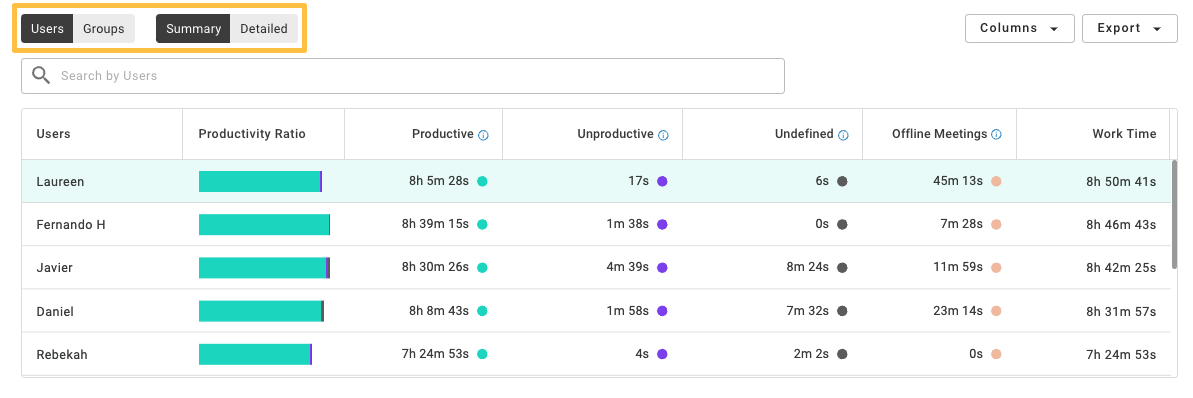Focus the Search by Users field

pyautogui.click(x=402, y=76)
